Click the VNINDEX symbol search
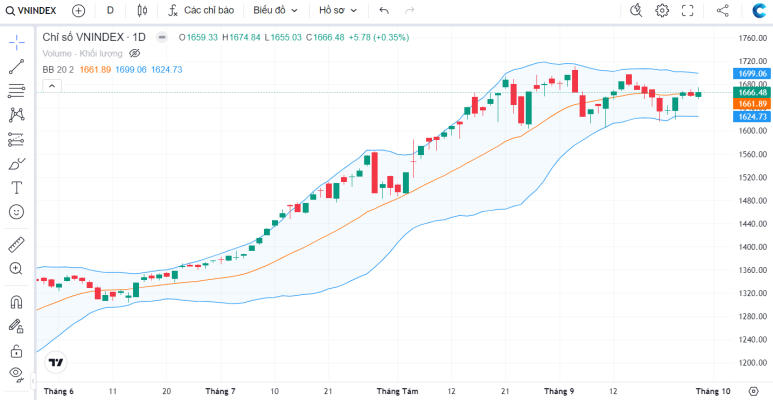This screenshot has height=400, width=773. pos(31,10)
